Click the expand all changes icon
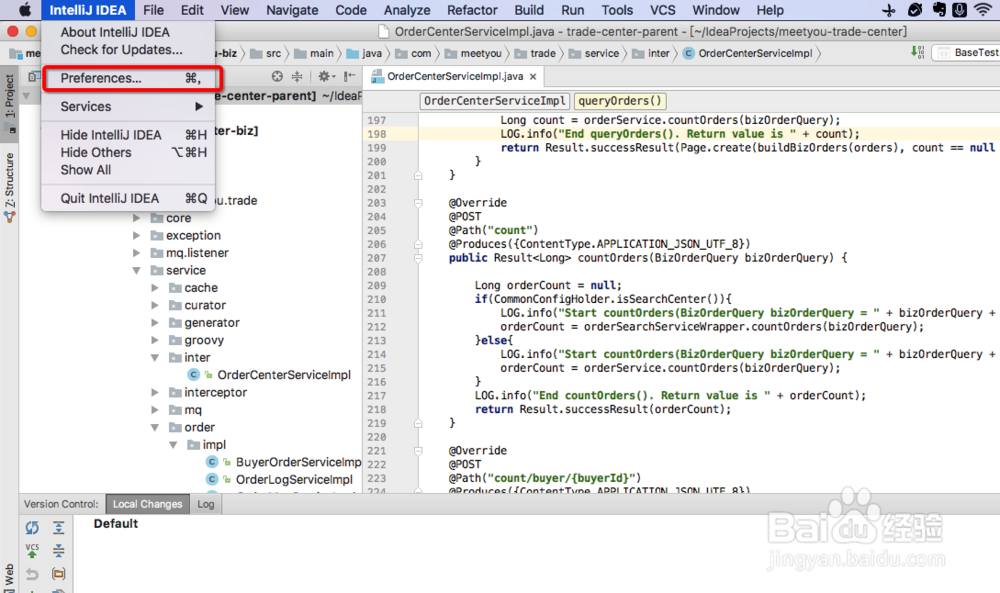 point(59,528)
